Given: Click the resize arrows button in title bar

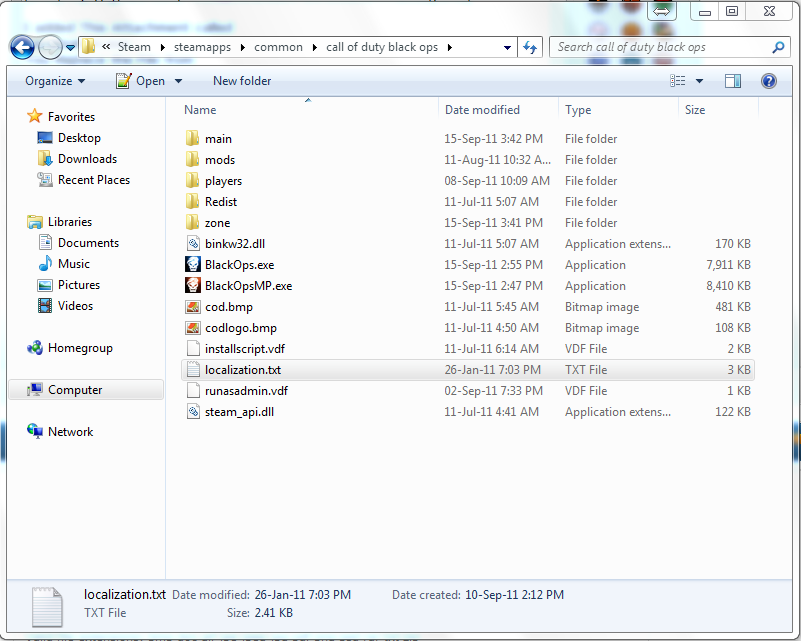Looking at the screenshot, I should 661,11.
